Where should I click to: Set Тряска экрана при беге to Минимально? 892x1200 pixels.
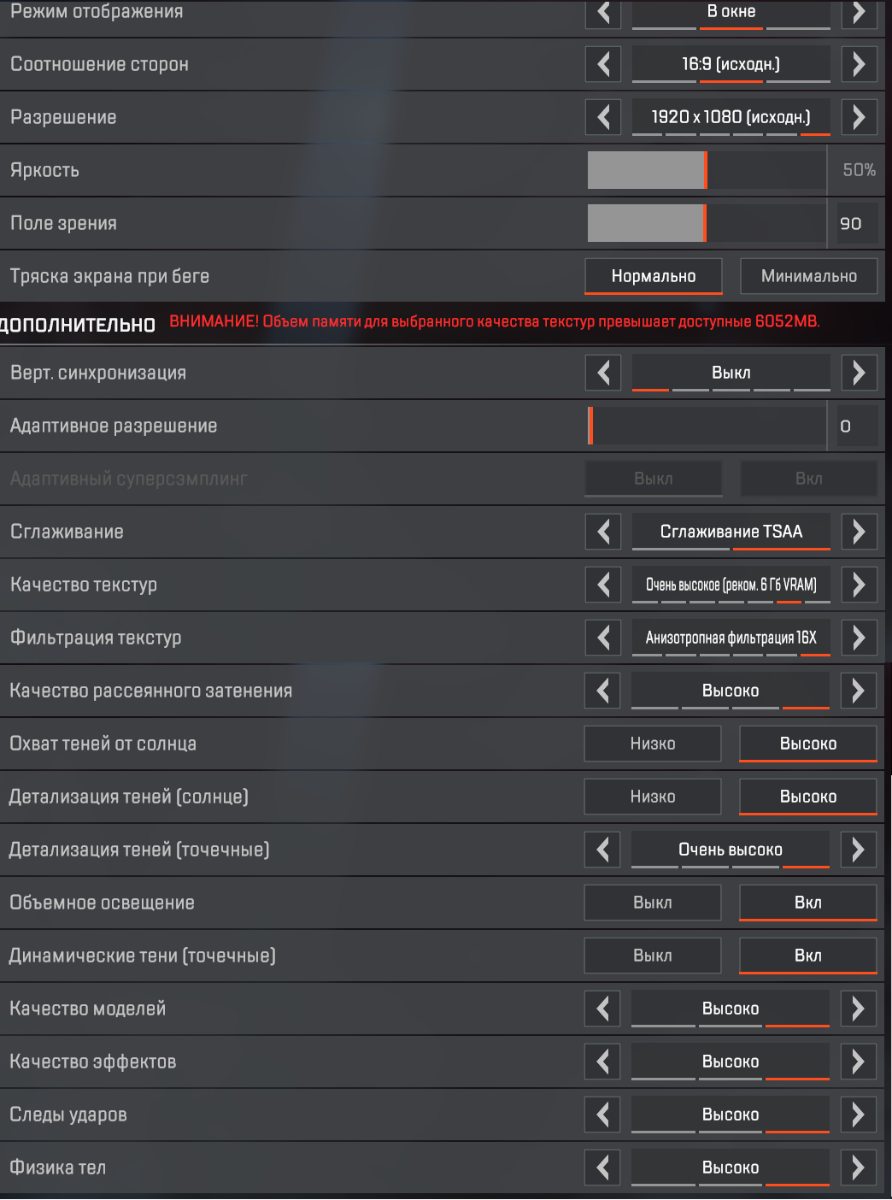tap(808, 276)
